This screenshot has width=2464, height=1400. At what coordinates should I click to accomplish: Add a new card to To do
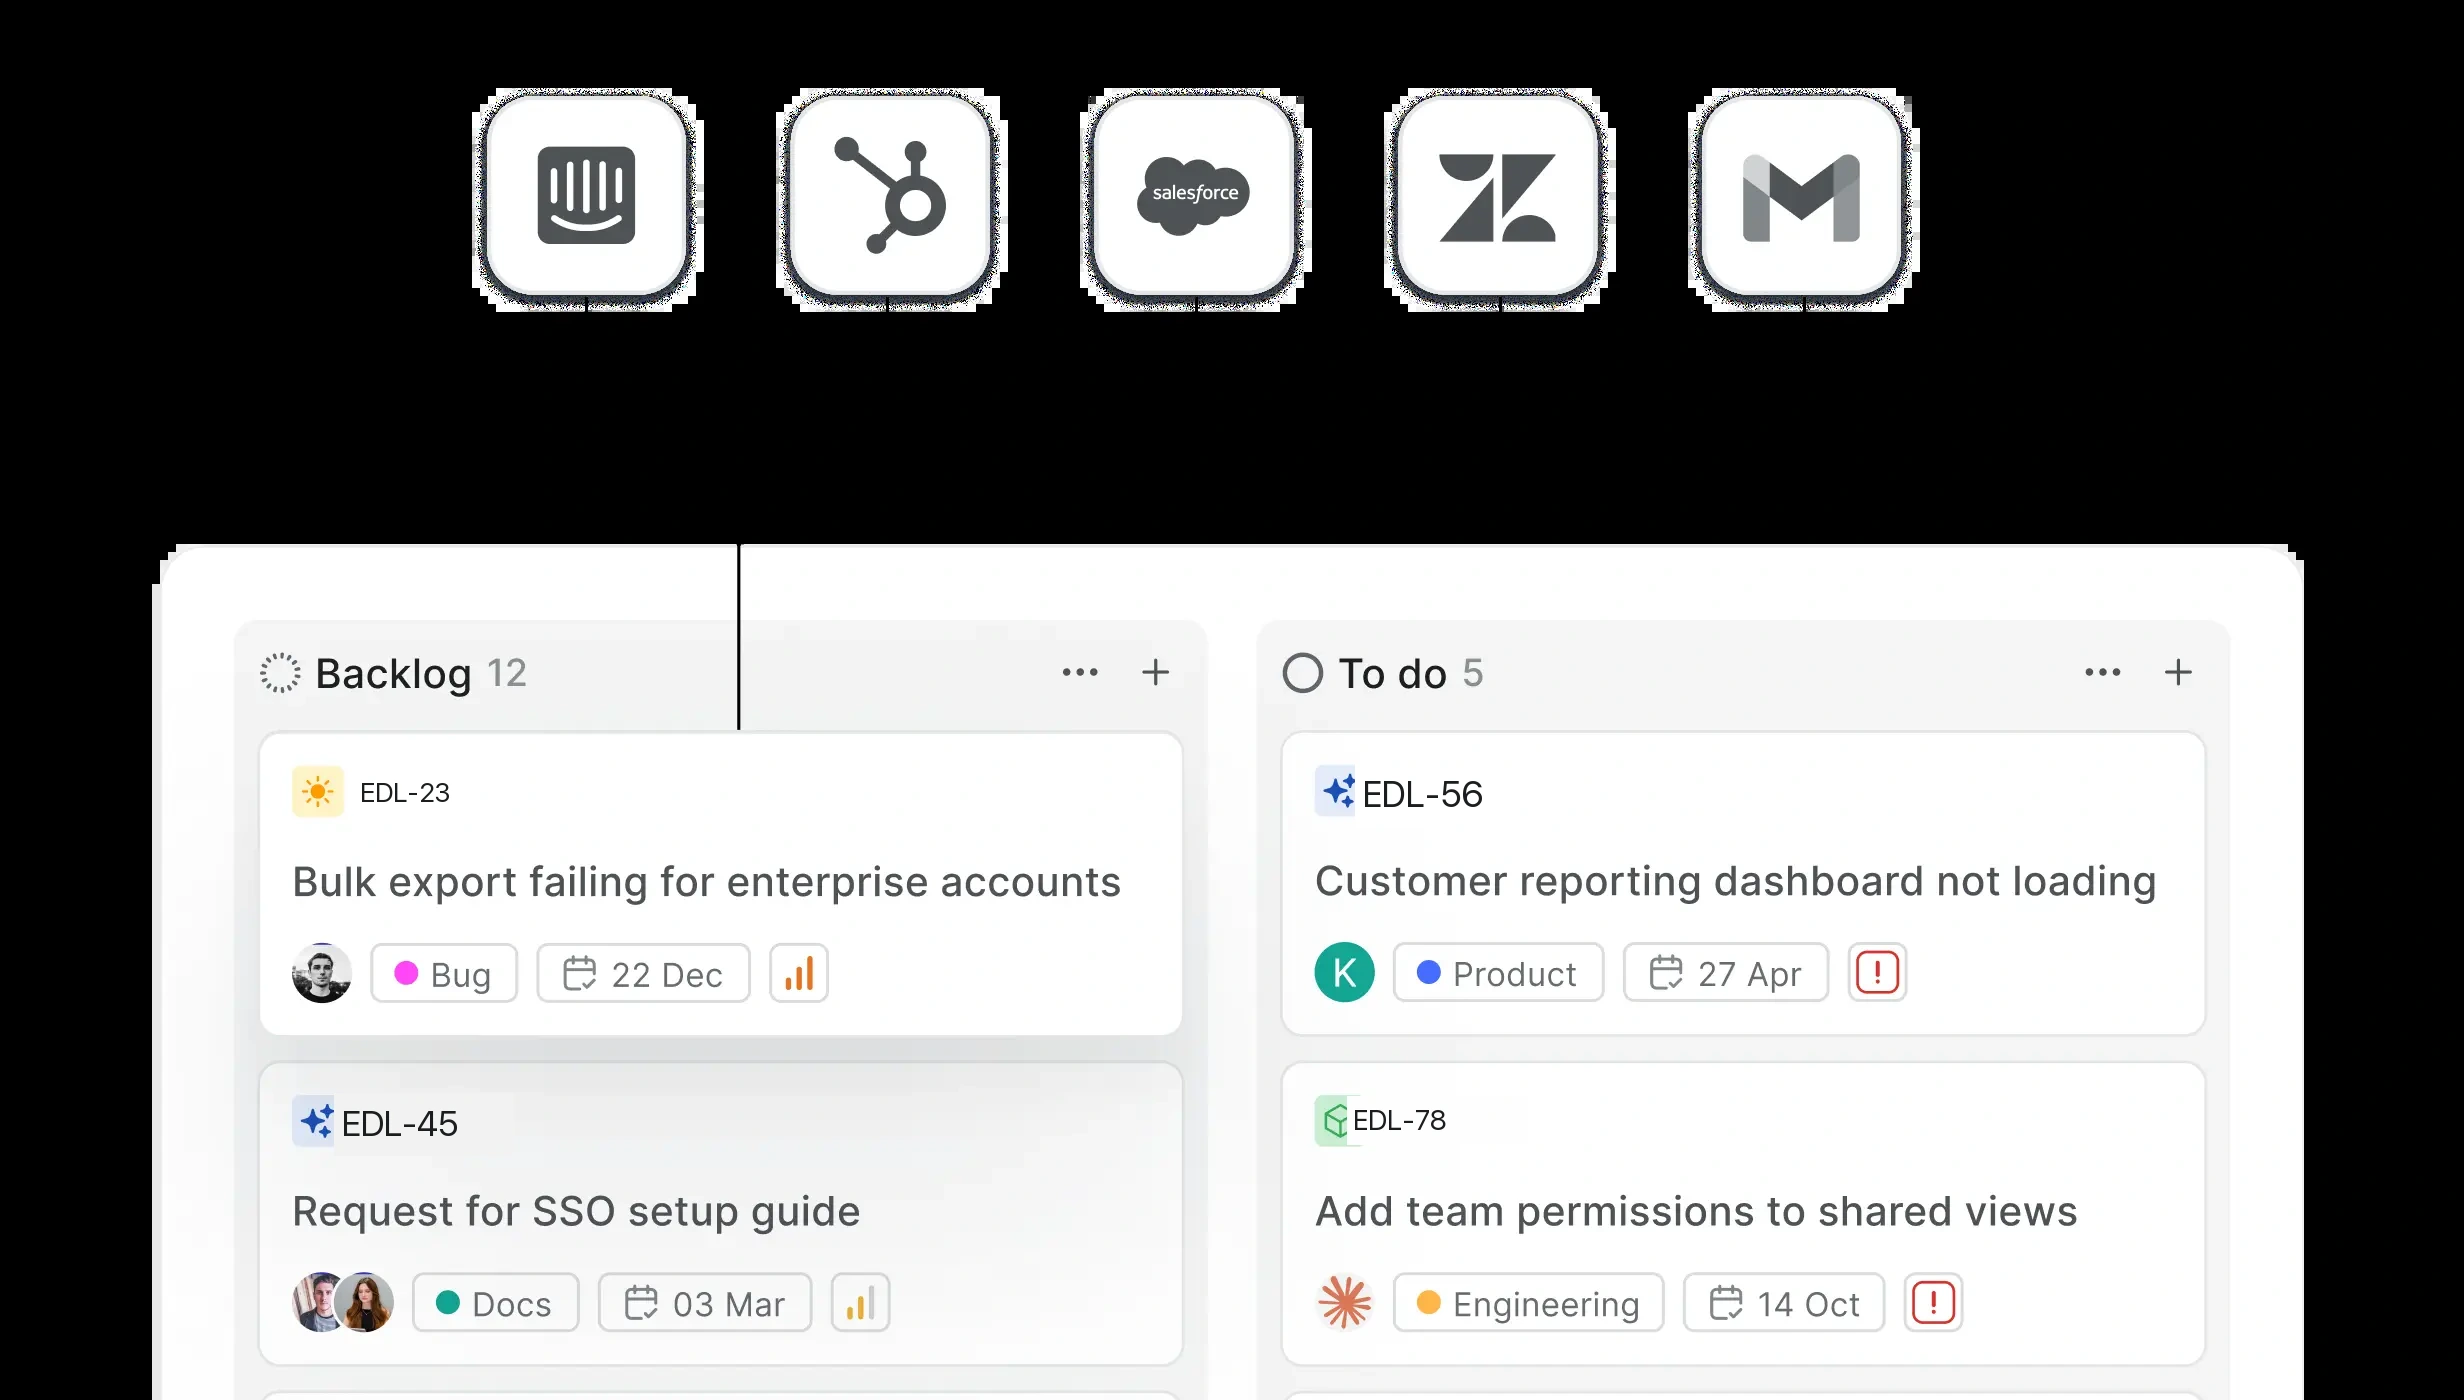click(2178, 673)
